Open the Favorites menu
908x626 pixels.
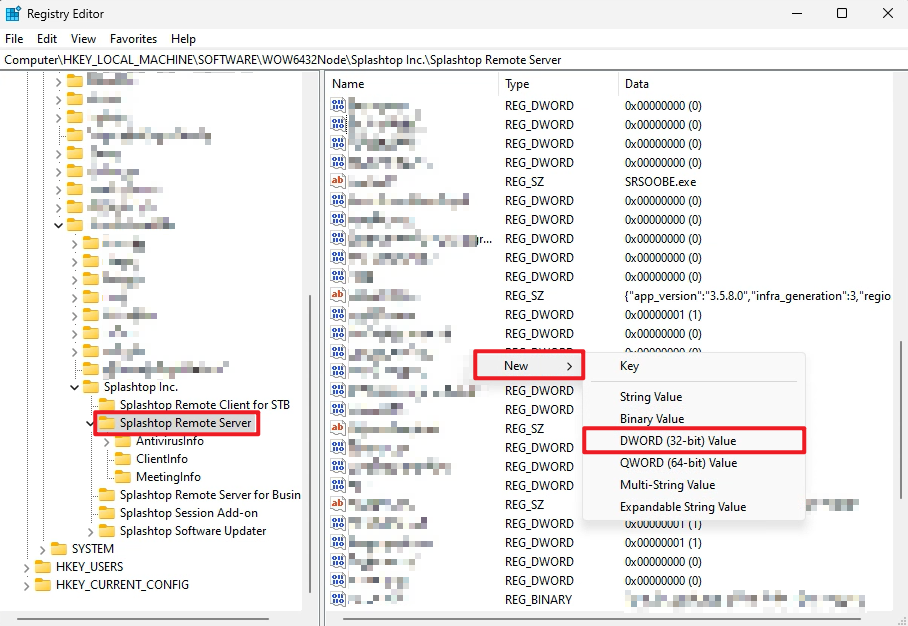click(133, 38)
